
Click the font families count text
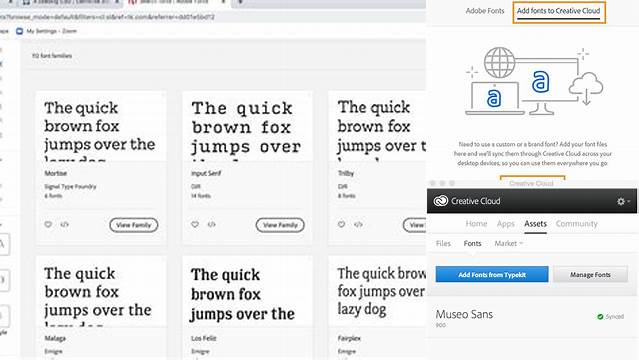point(52,56)
